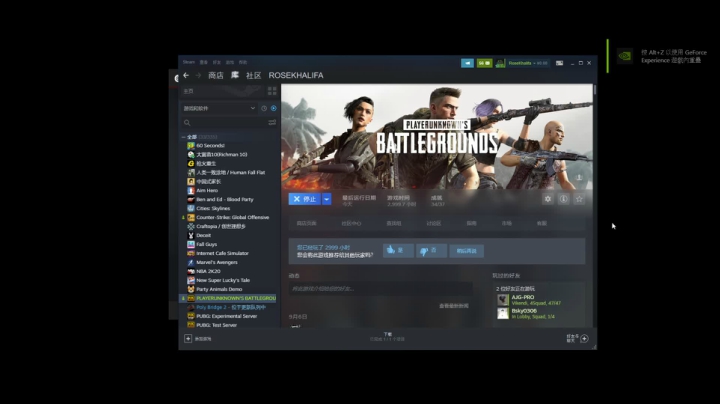Select Counter-Strike: Global Offensive
The width and height of the screenshot is (720, 404).
click(229, 217)
